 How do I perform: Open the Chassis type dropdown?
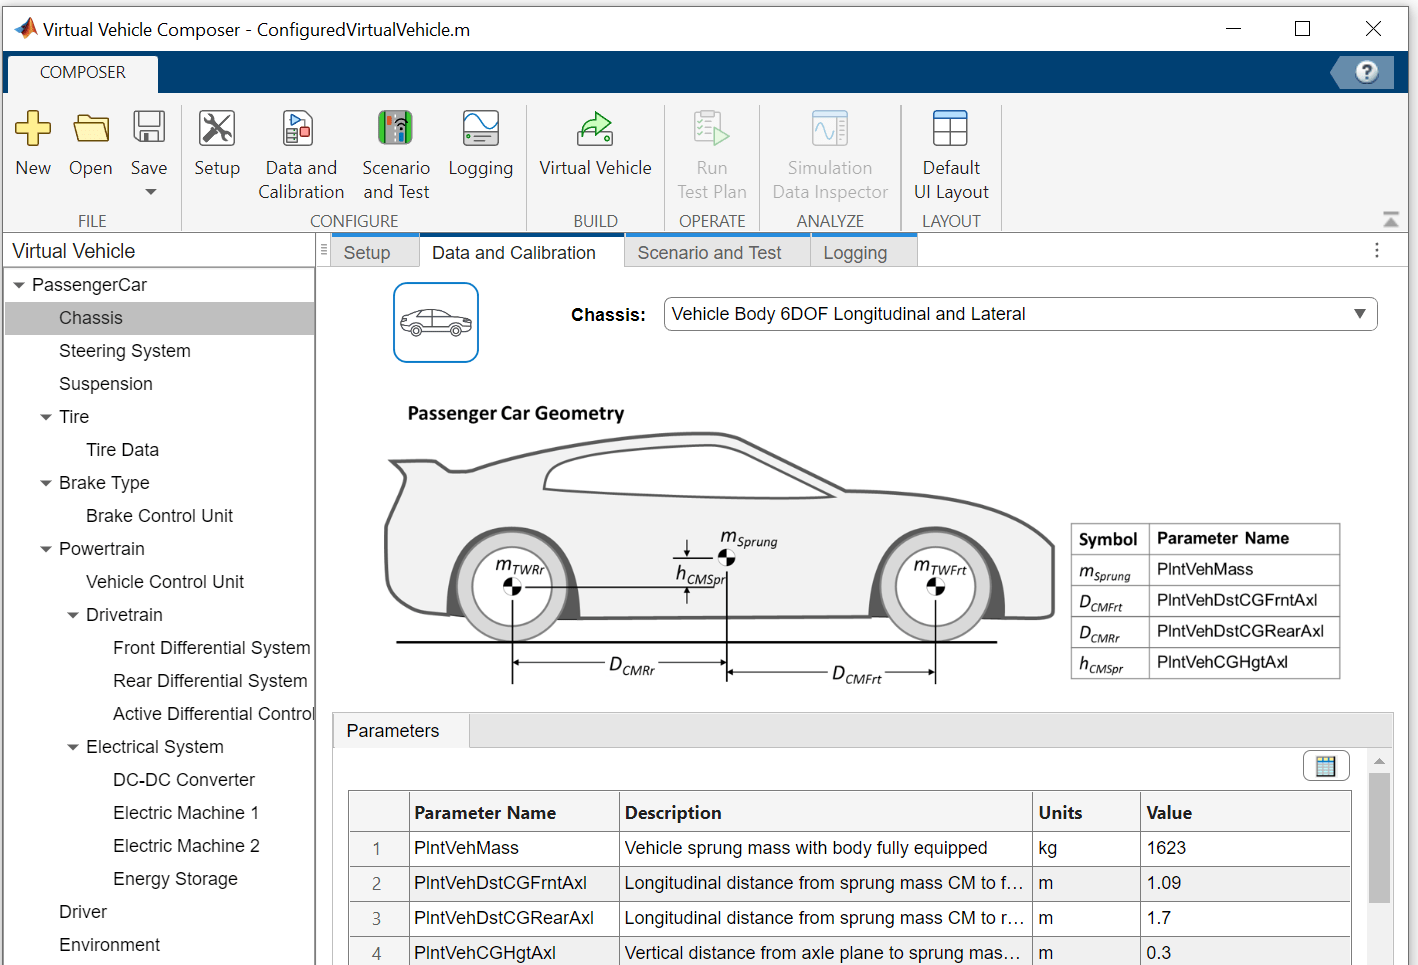point(1021,314)
